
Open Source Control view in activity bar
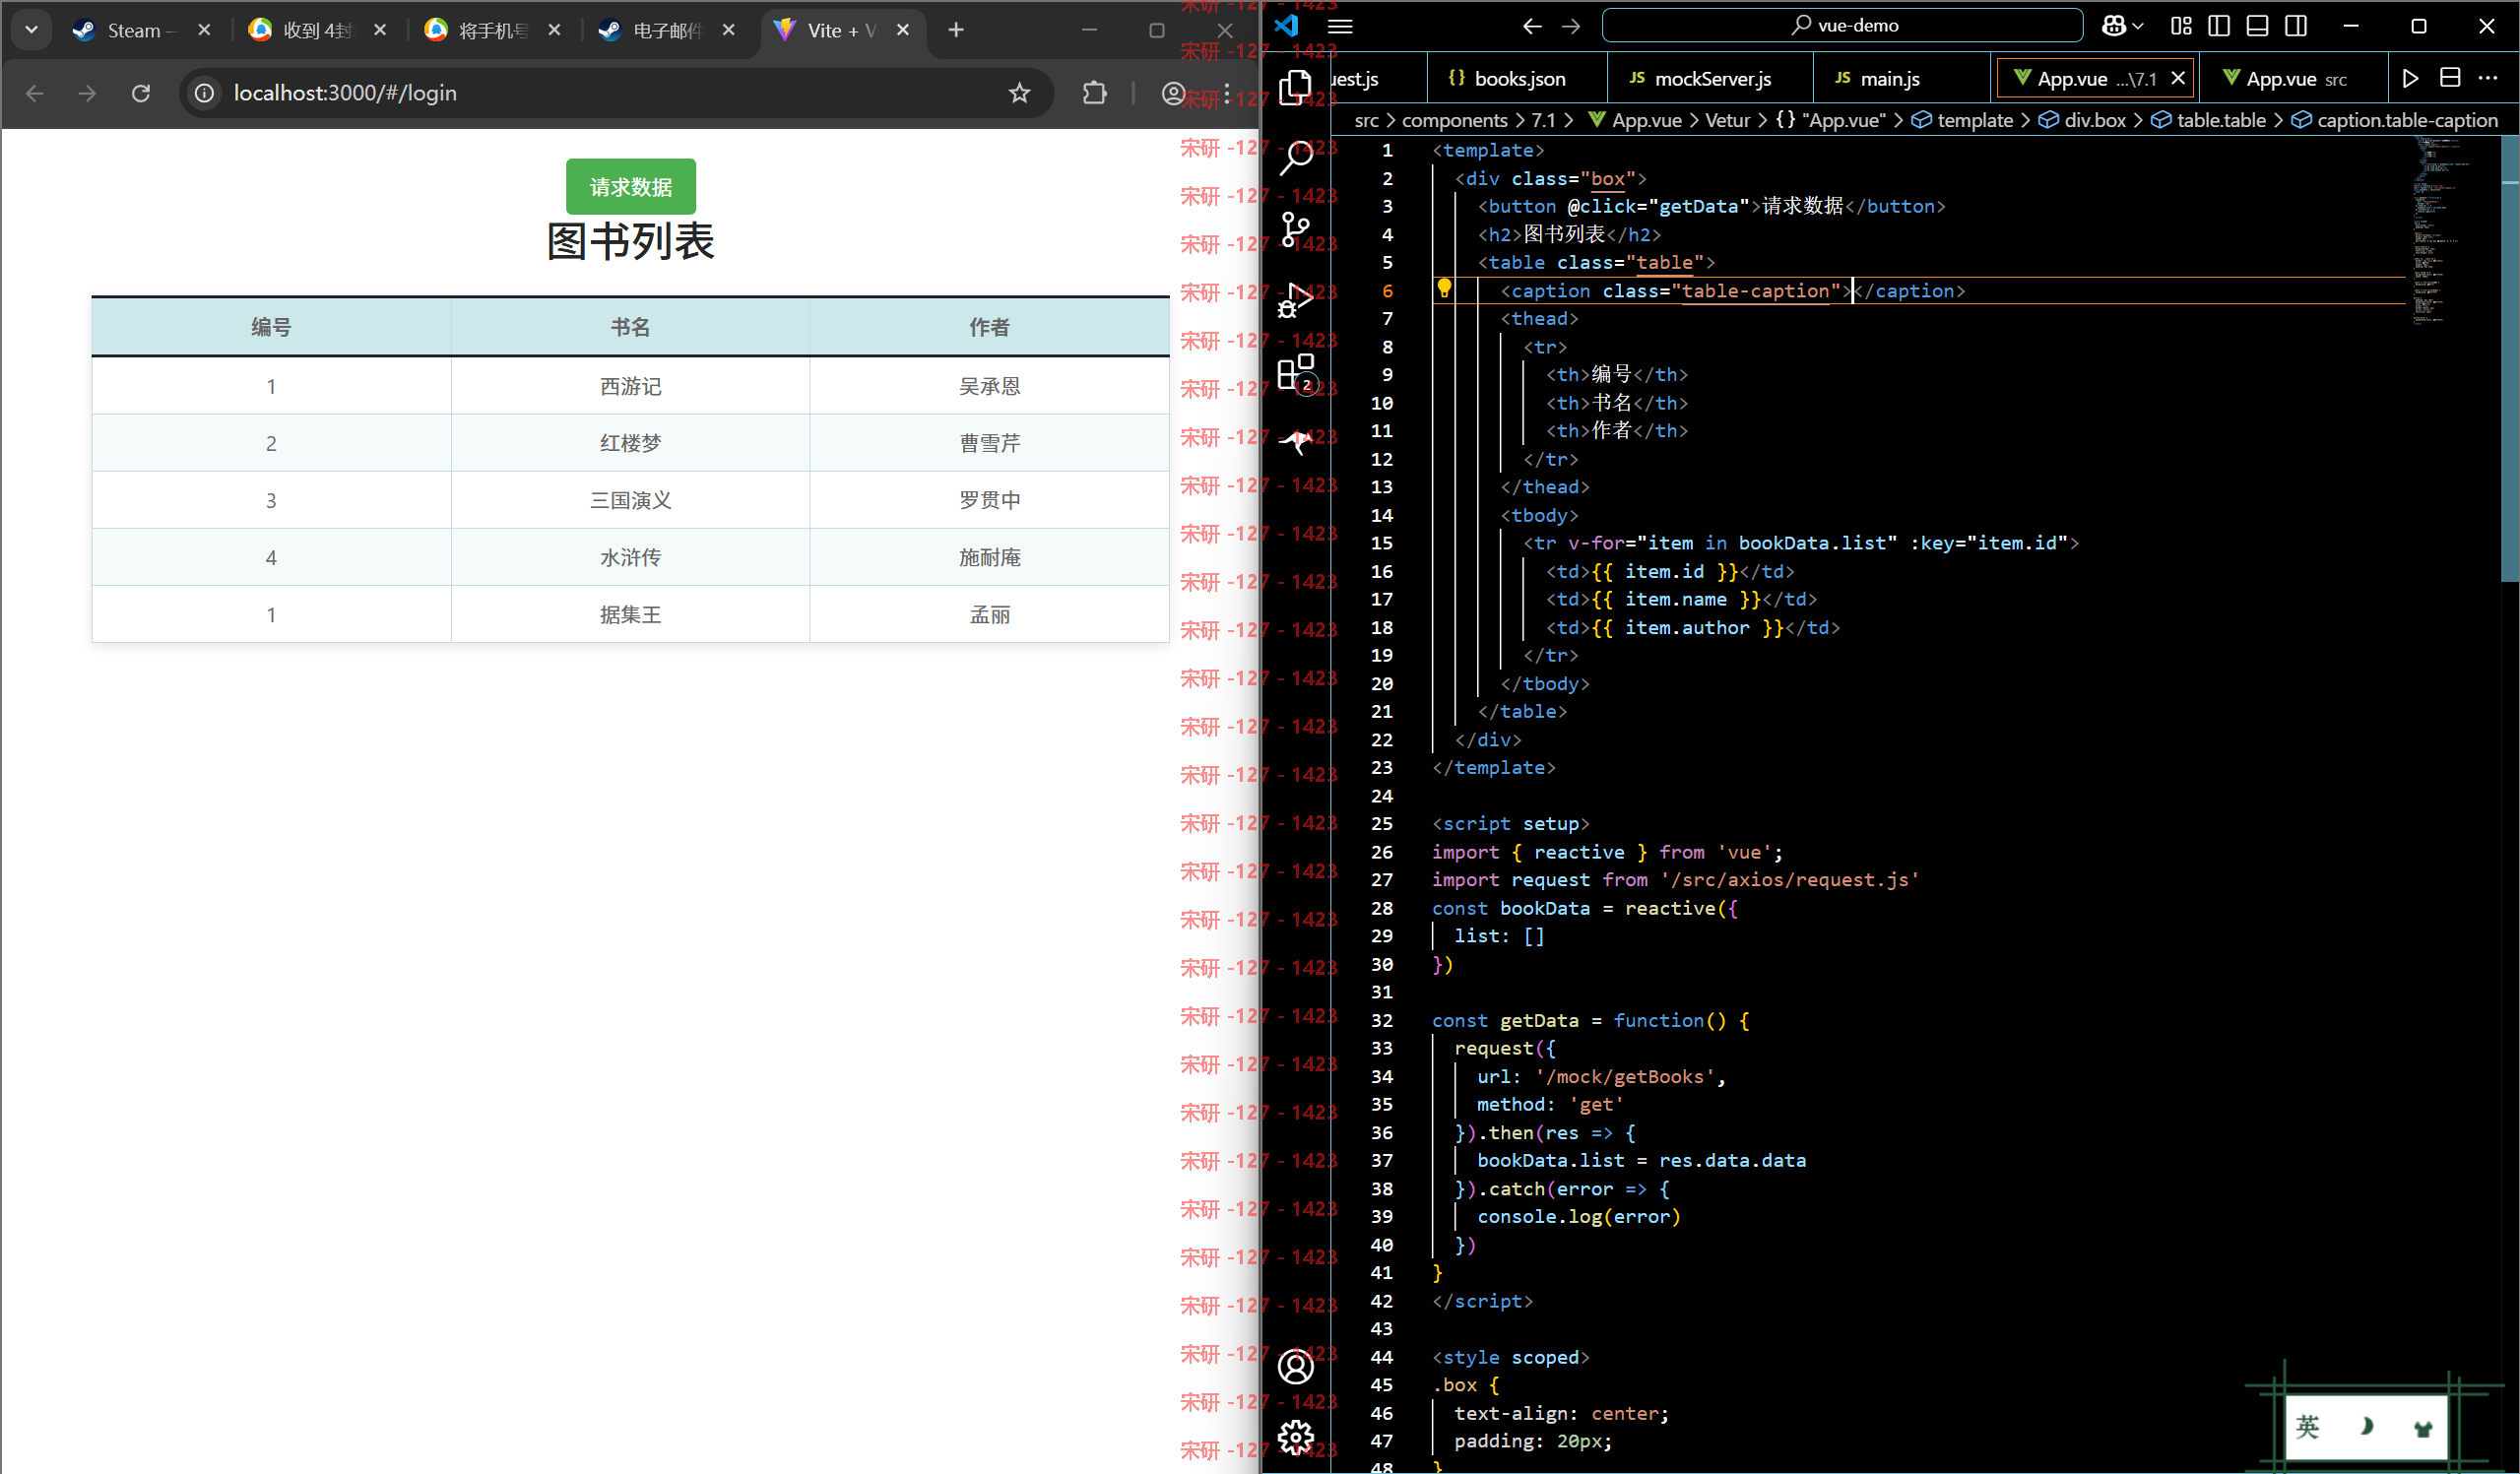point(1295,229)
